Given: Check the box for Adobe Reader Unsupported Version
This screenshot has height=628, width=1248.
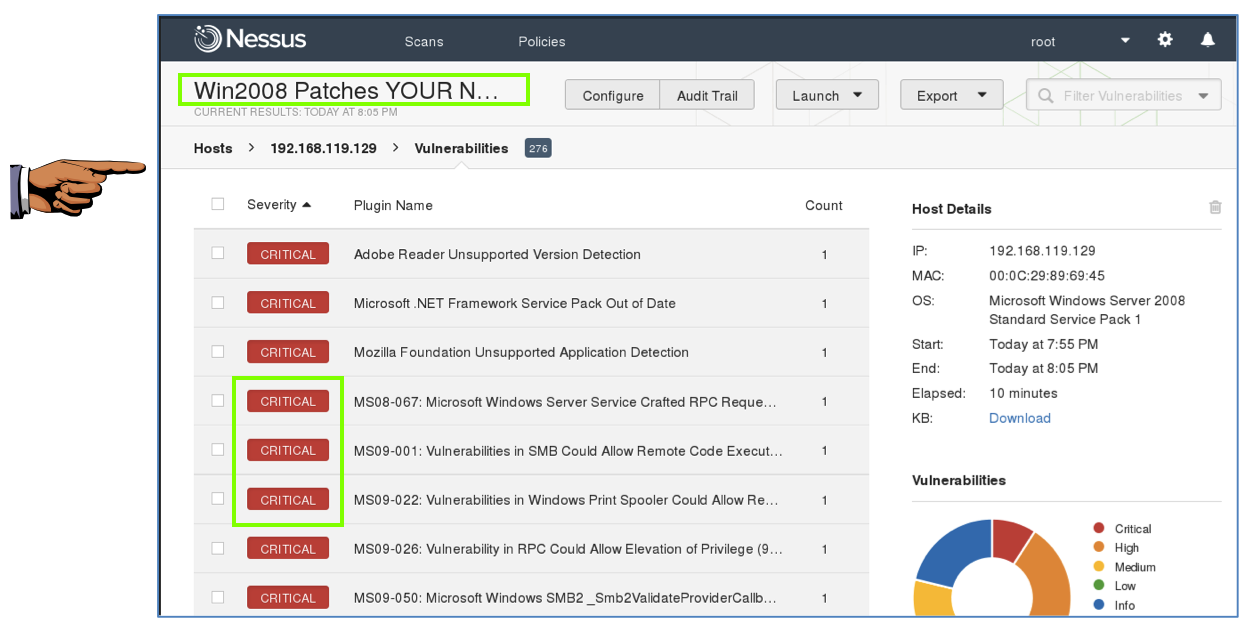Looking at the screenshot, I should pyautogui.click(x=218, y=253).
